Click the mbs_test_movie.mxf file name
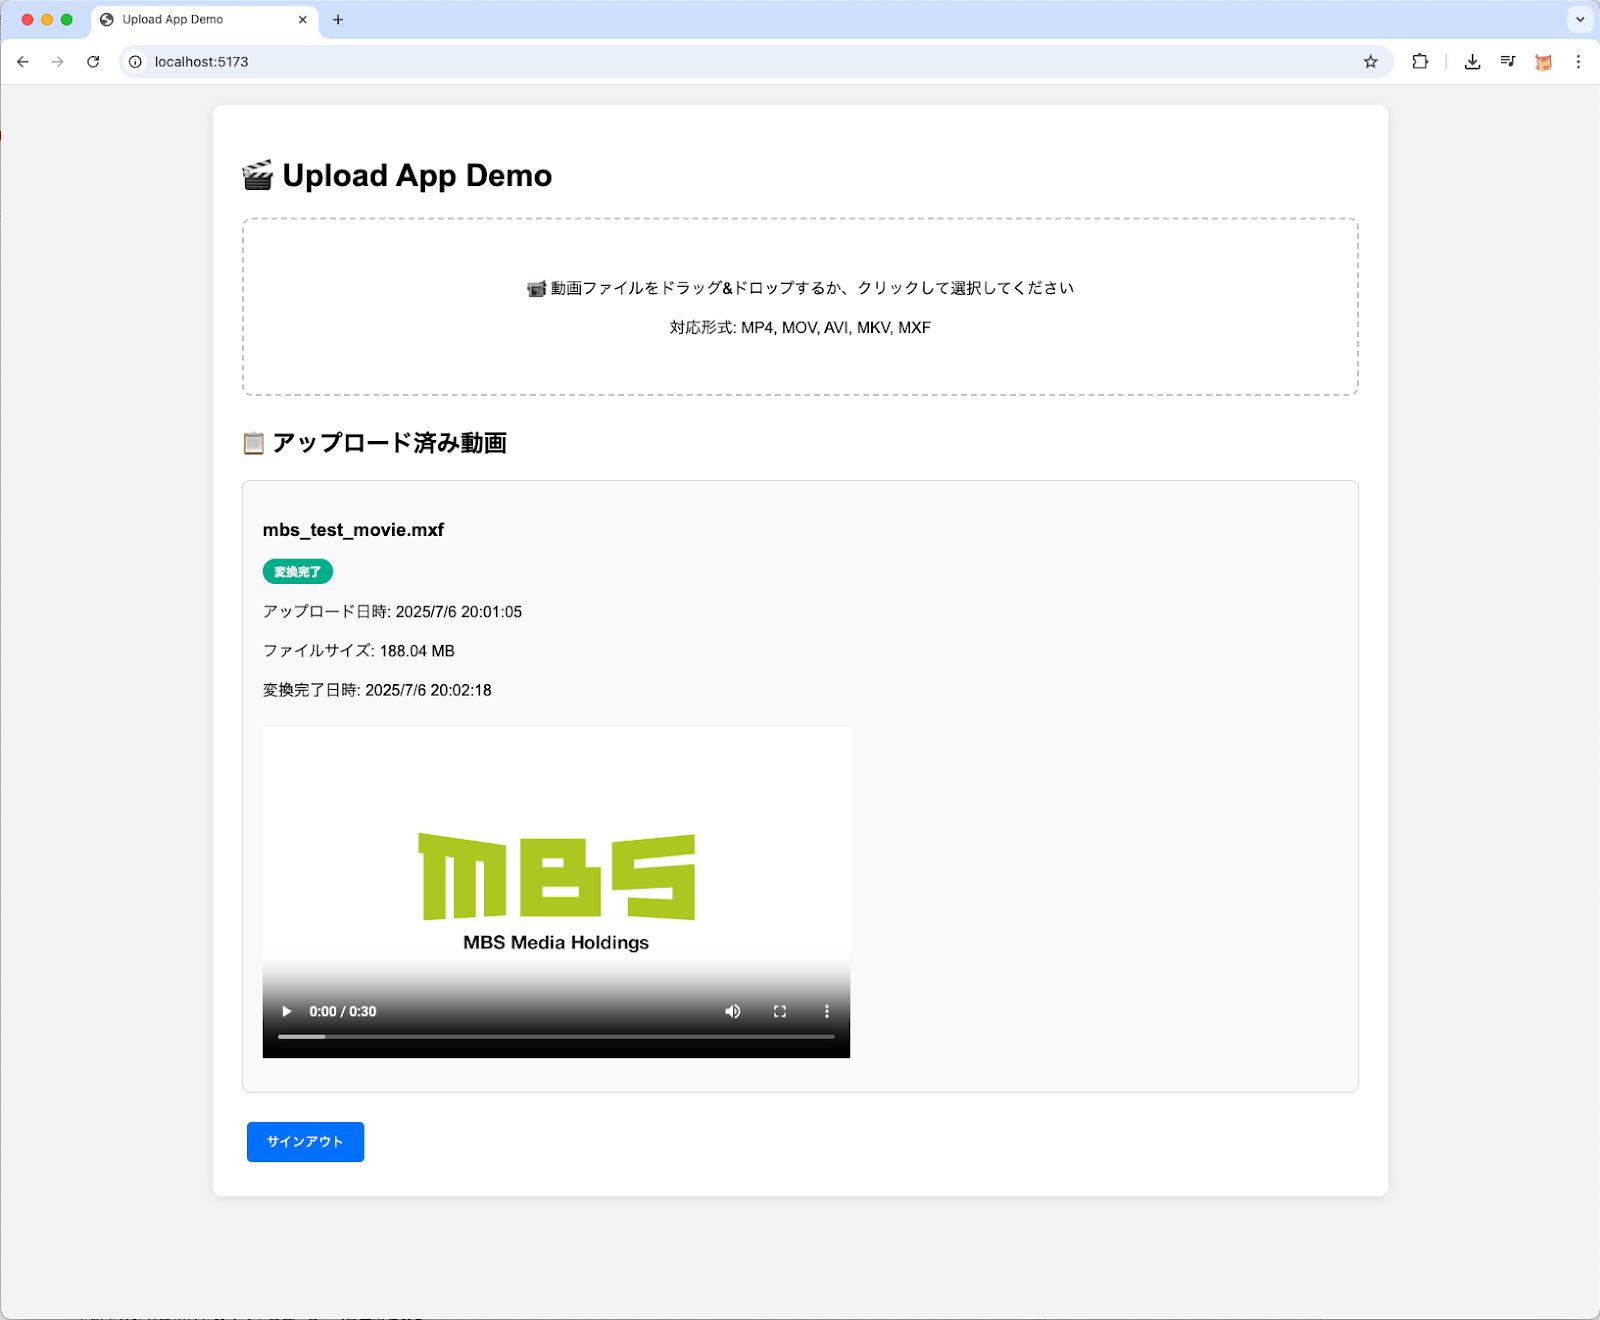Screen dimensions: 1600x1320 pyautogui.click(x=353, y=530)
